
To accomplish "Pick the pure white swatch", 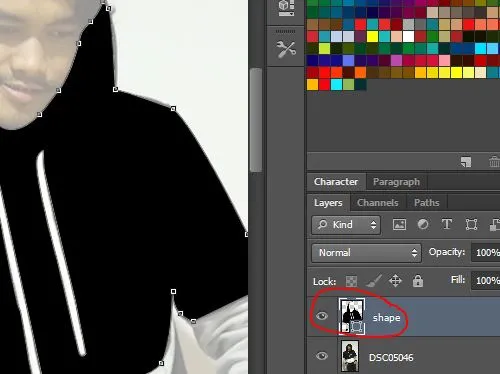I will pos(408,36).
